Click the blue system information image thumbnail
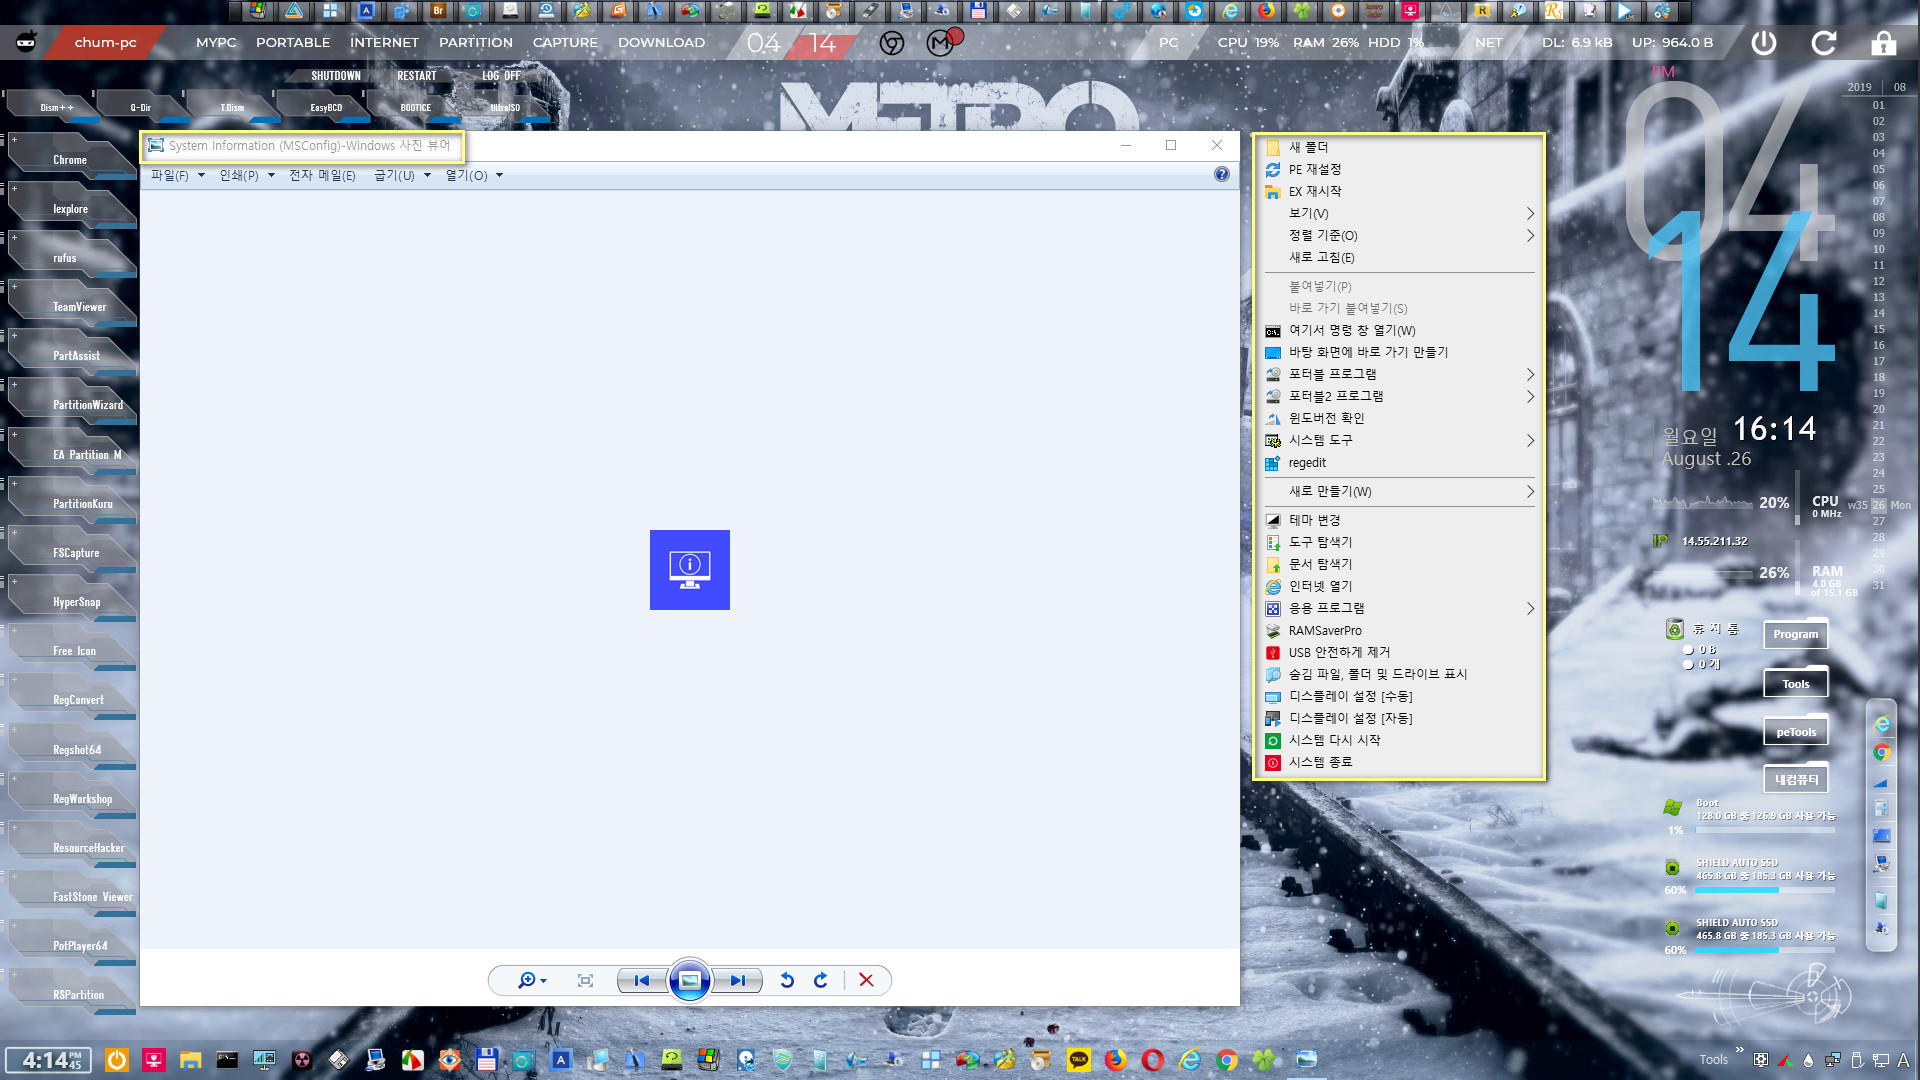 coord(690,570)
